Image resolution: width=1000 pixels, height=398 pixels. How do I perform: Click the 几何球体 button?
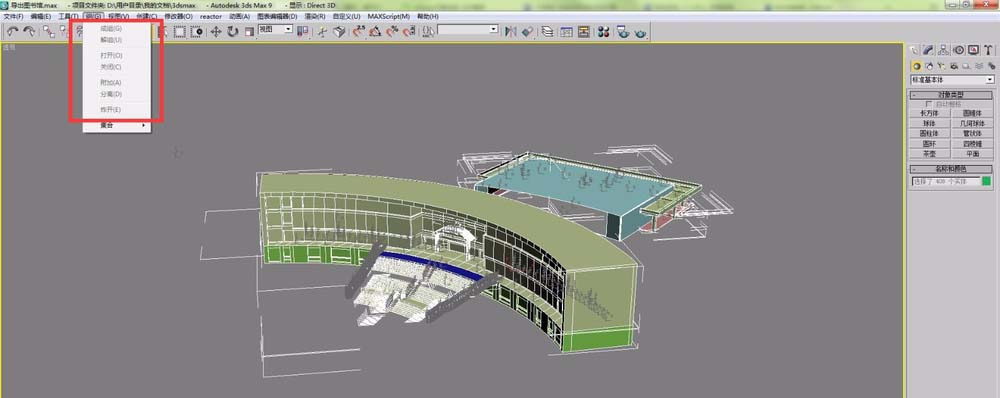(973, 123)
